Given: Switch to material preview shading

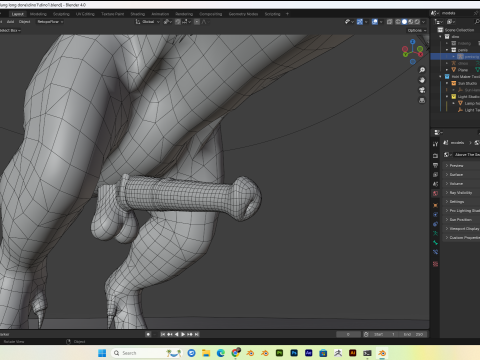Looking at the screenshot, I should (411, 22).
